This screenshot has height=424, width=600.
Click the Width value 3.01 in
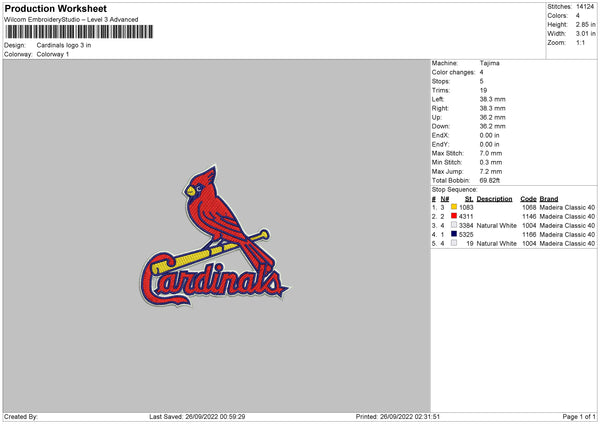click(585, 34)
